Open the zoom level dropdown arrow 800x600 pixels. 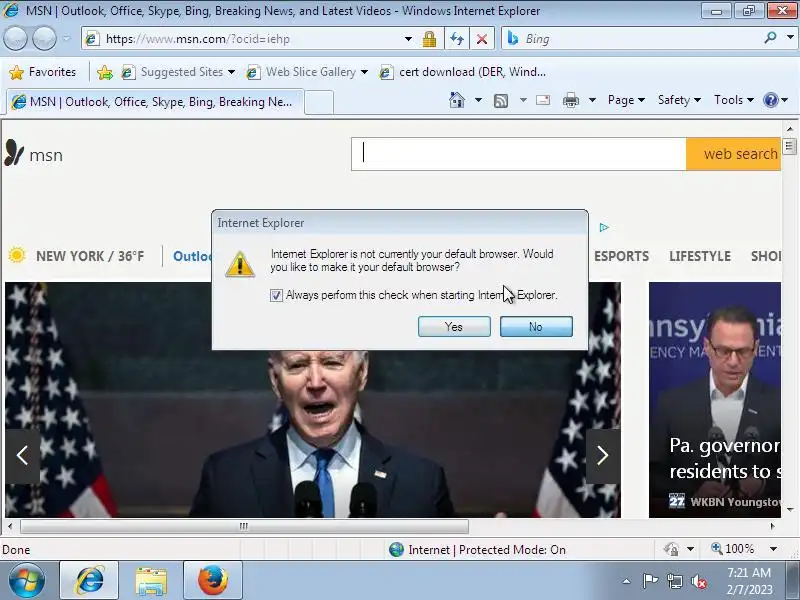click(x=773, y=549)
